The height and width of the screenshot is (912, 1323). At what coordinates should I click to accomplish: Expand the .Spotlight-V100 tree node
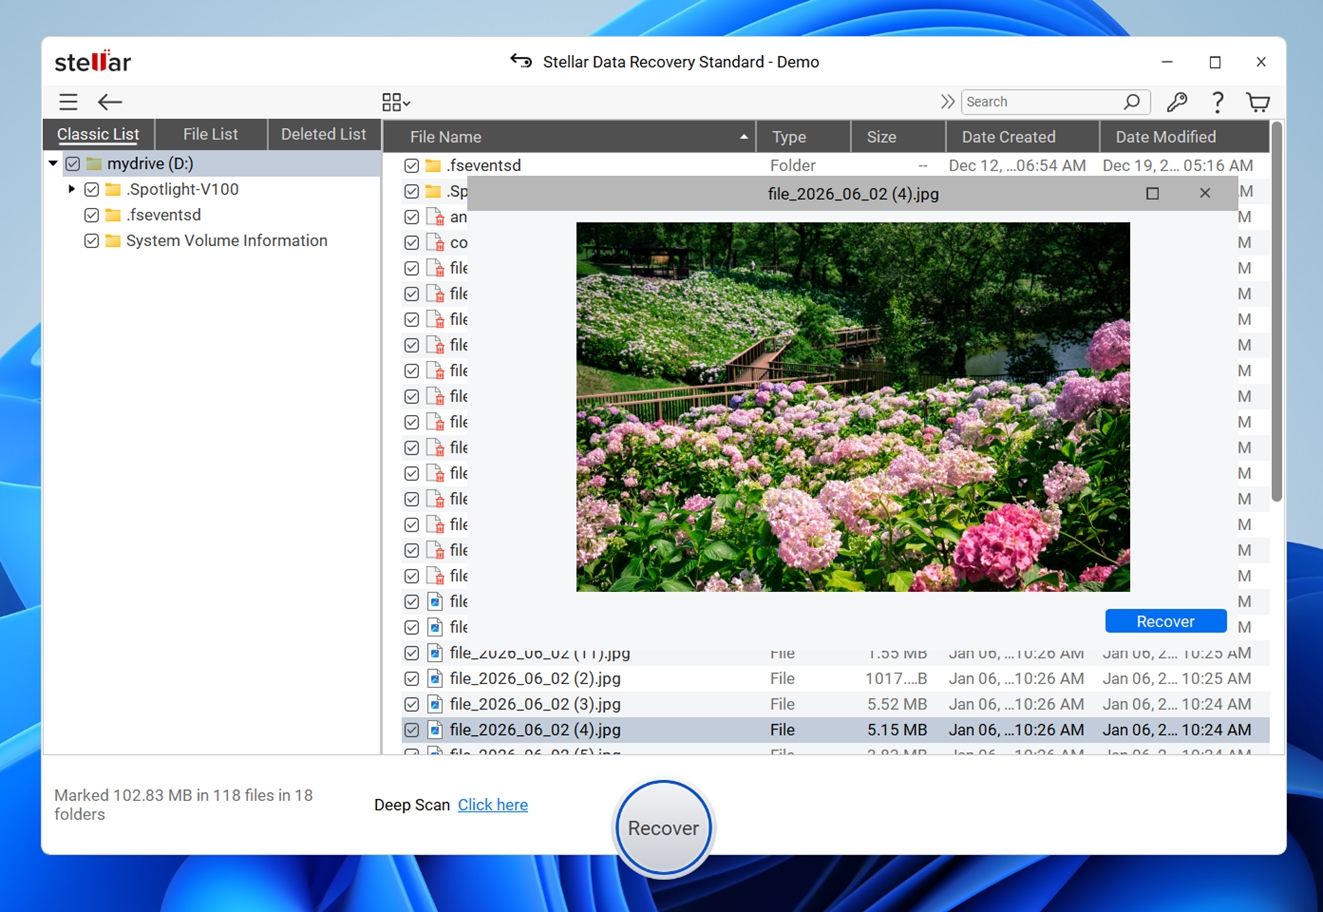tap(70, 189)
